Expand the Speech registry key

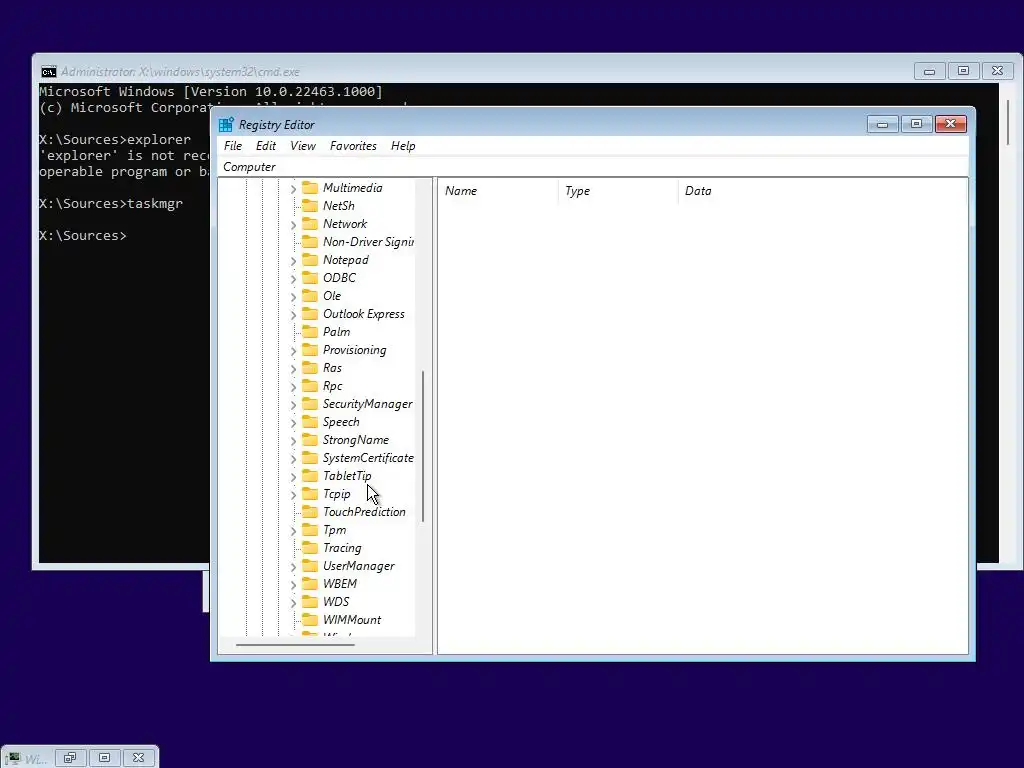click(x=293, y=423)
